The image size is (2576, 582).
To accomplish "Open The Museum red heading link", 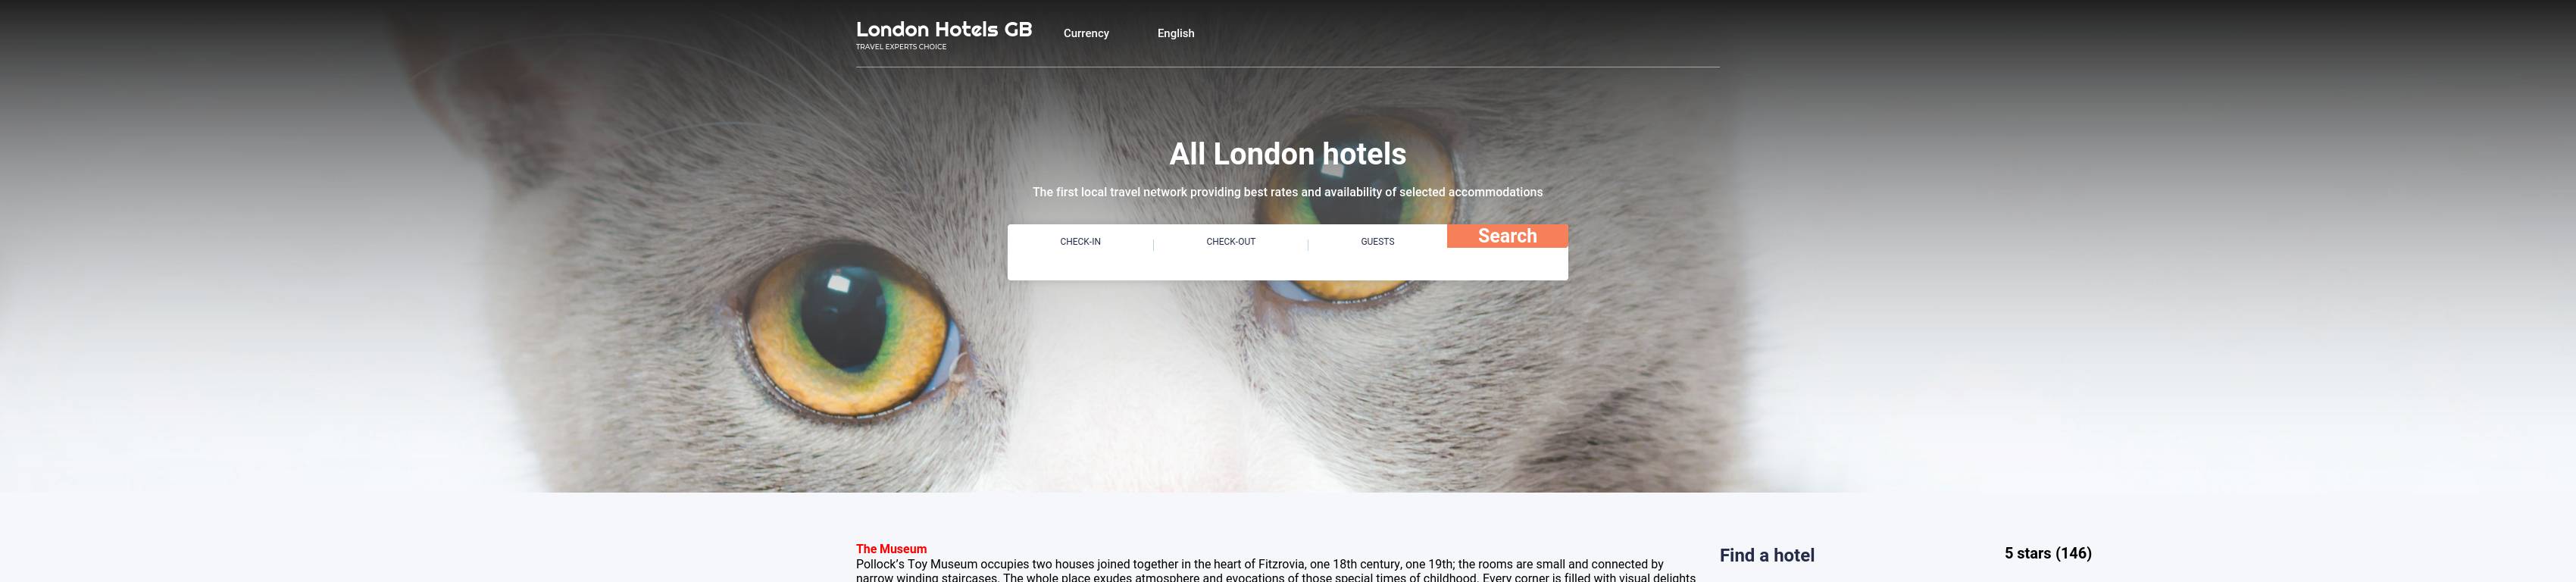I will click(x=891, y=549).
